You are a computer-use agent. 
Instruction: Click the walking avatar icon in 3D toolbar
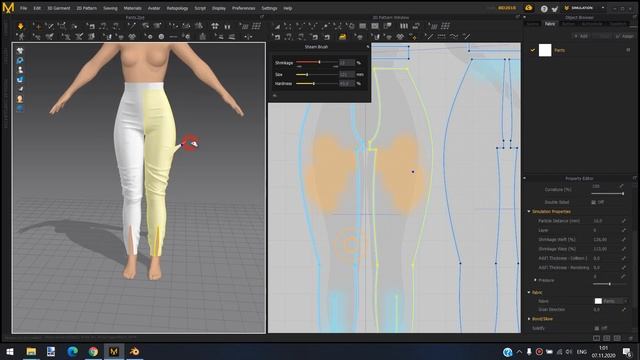pyautogui.click(x=20, y=37)
